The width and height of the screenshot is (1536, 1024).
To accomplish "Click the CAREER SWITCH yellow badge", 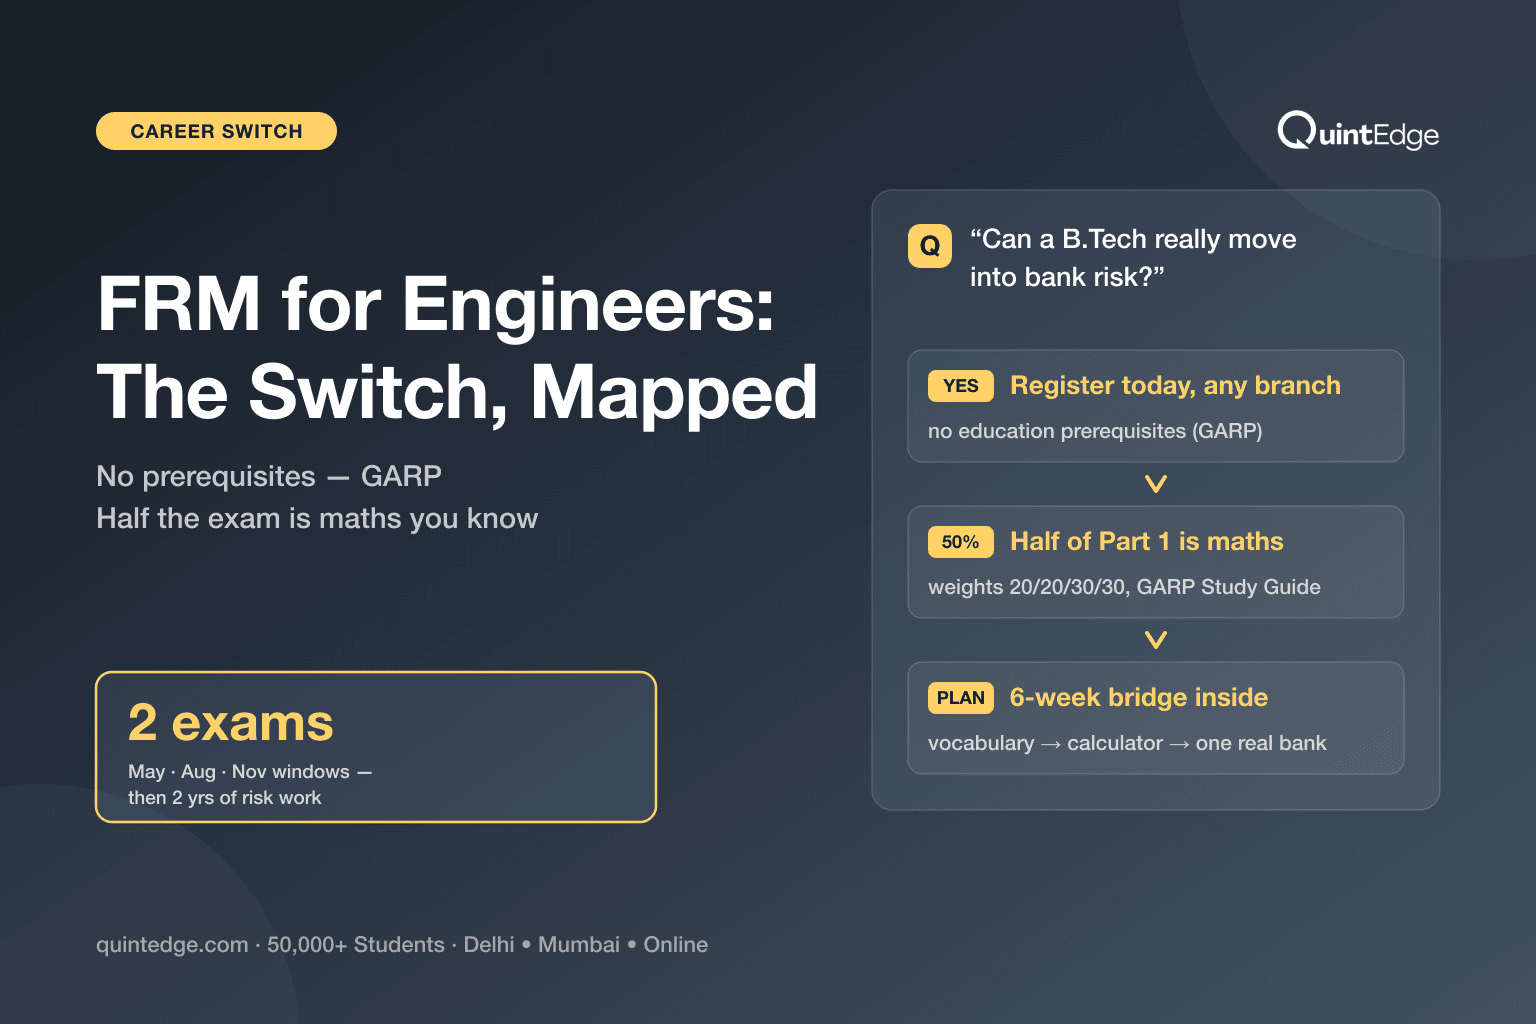I will pos(216,131).
